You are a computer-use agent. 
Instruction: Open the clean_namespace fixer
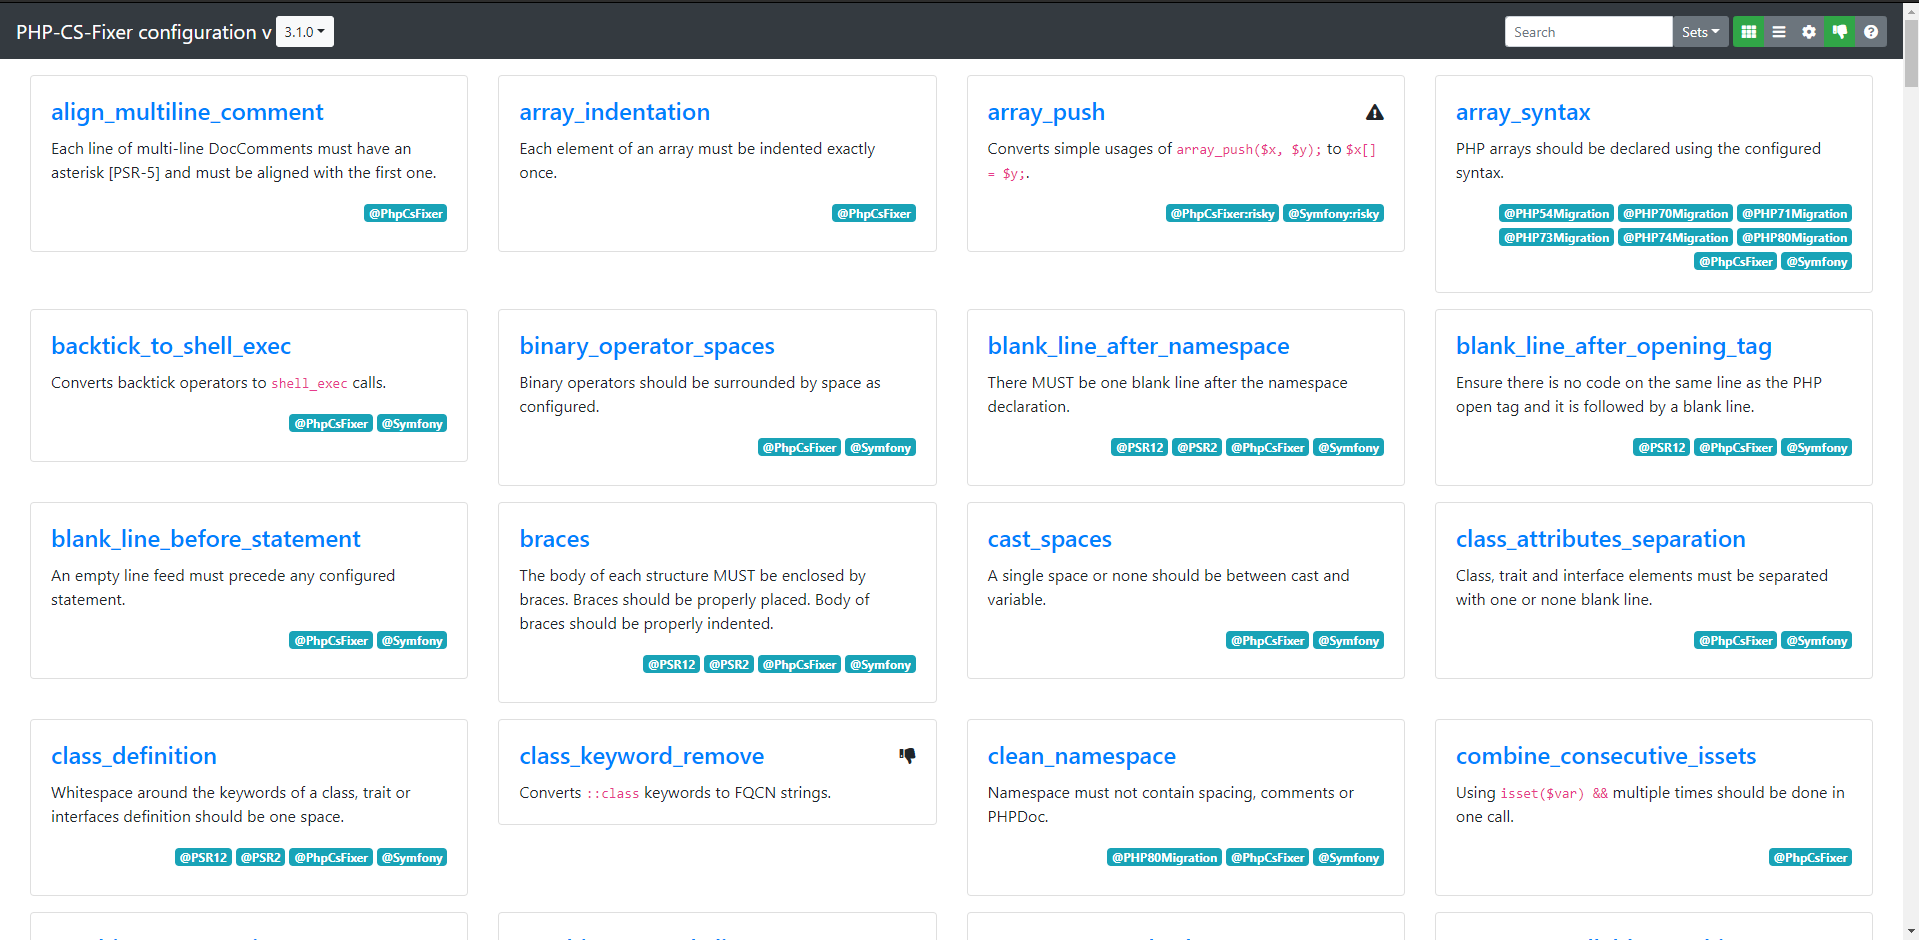(1081, 756)
